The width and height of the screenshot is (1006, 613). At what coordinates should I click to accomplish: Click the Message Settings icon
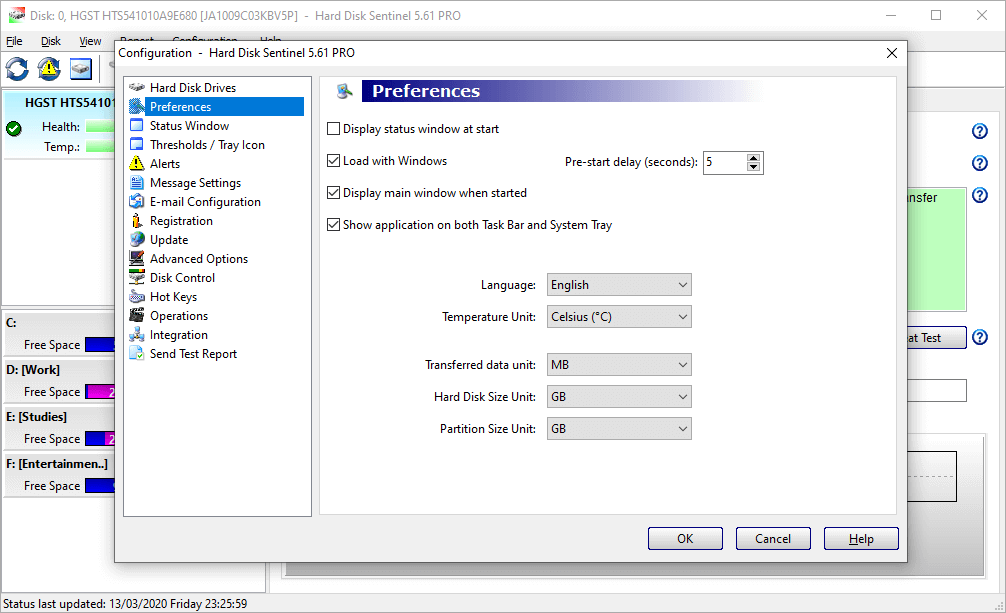pyautogui.click(x=137, y=182)
